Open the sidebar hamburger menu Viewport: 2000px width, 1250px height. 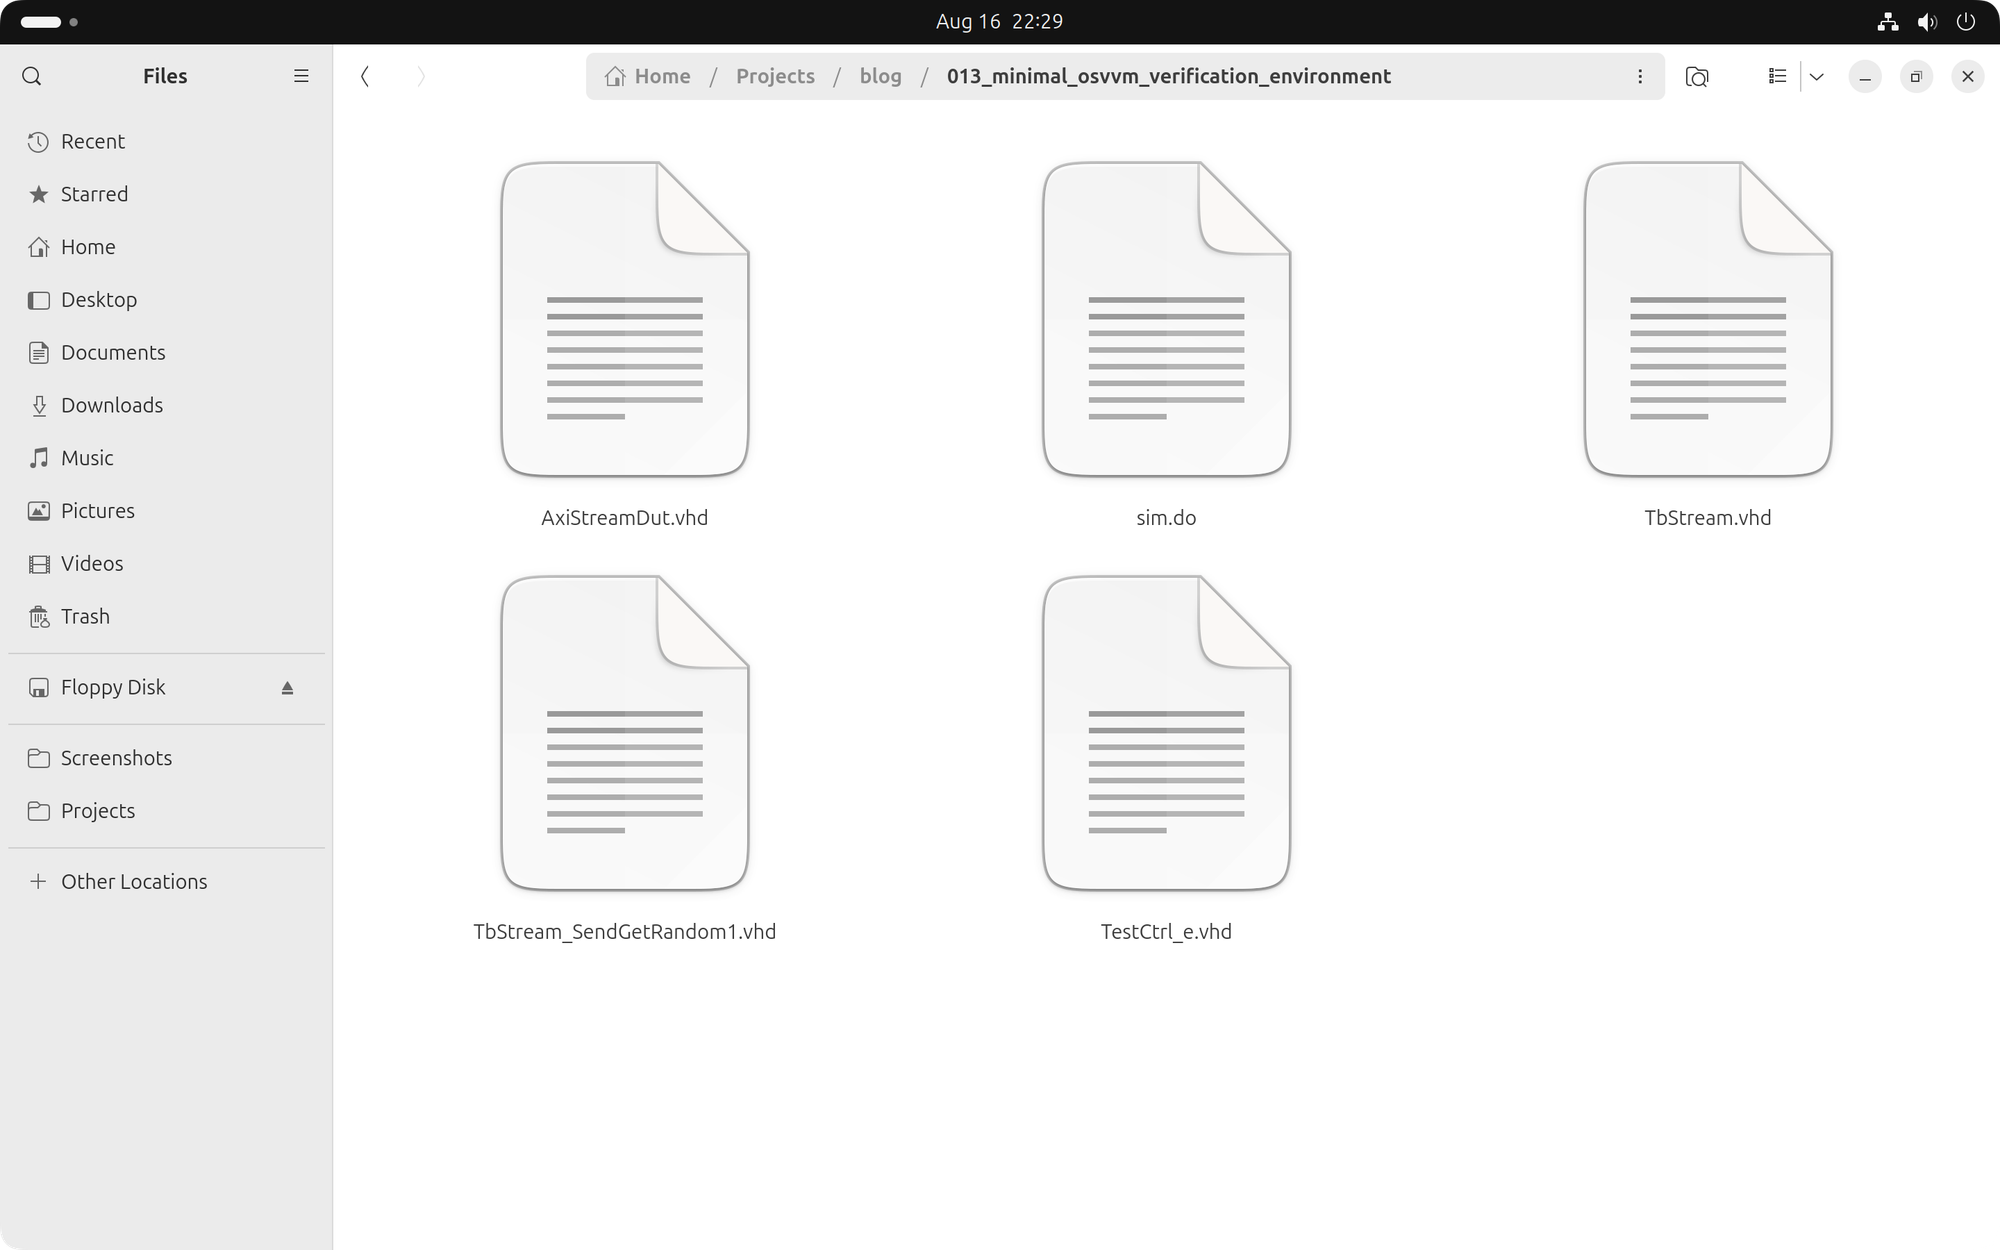coord(301,76)
